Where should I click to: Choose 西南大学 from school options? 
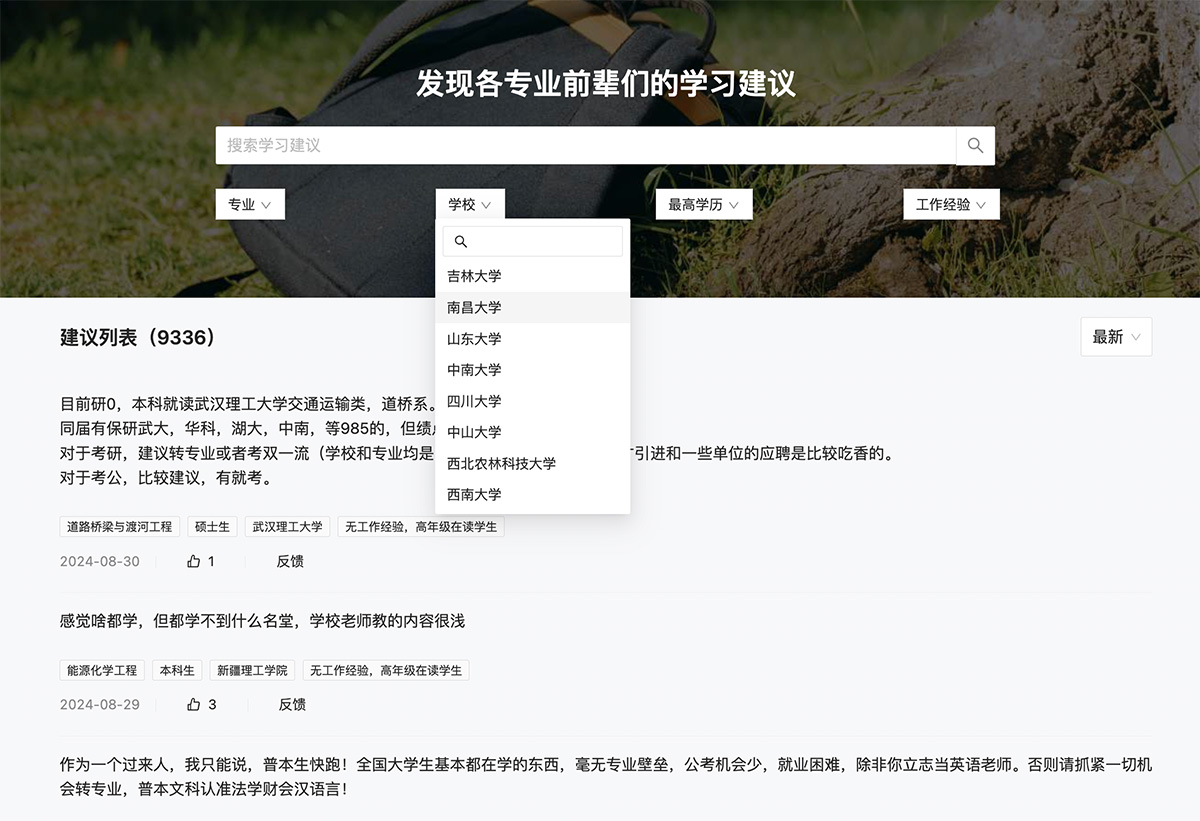click(475, 494)
